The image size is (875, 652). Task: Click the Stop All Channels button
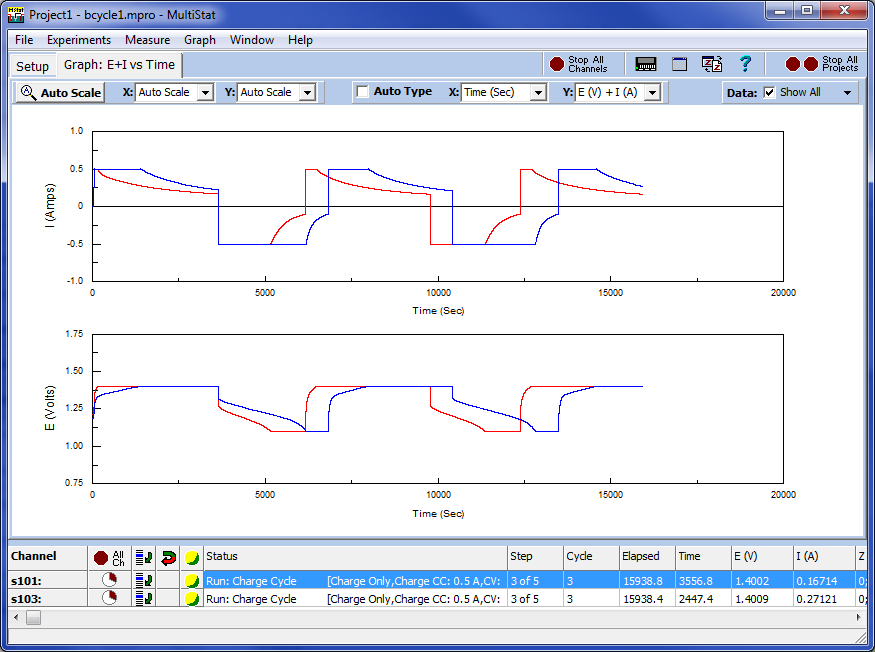pyautogui.click(x=578, y=64)
